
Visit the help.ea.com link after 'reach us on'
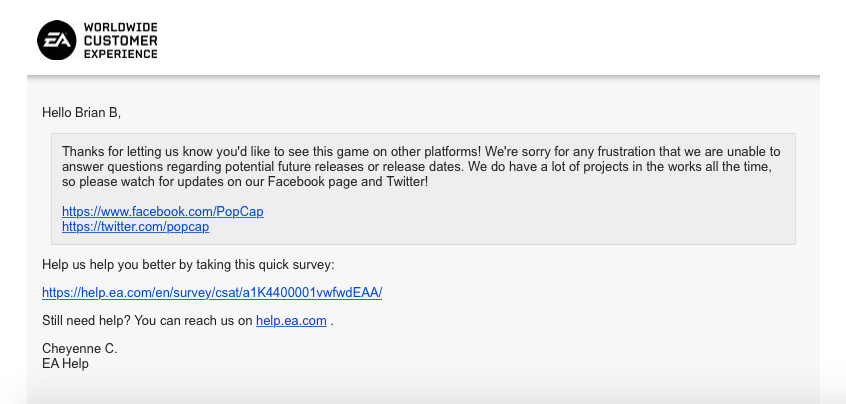(291, 321)
